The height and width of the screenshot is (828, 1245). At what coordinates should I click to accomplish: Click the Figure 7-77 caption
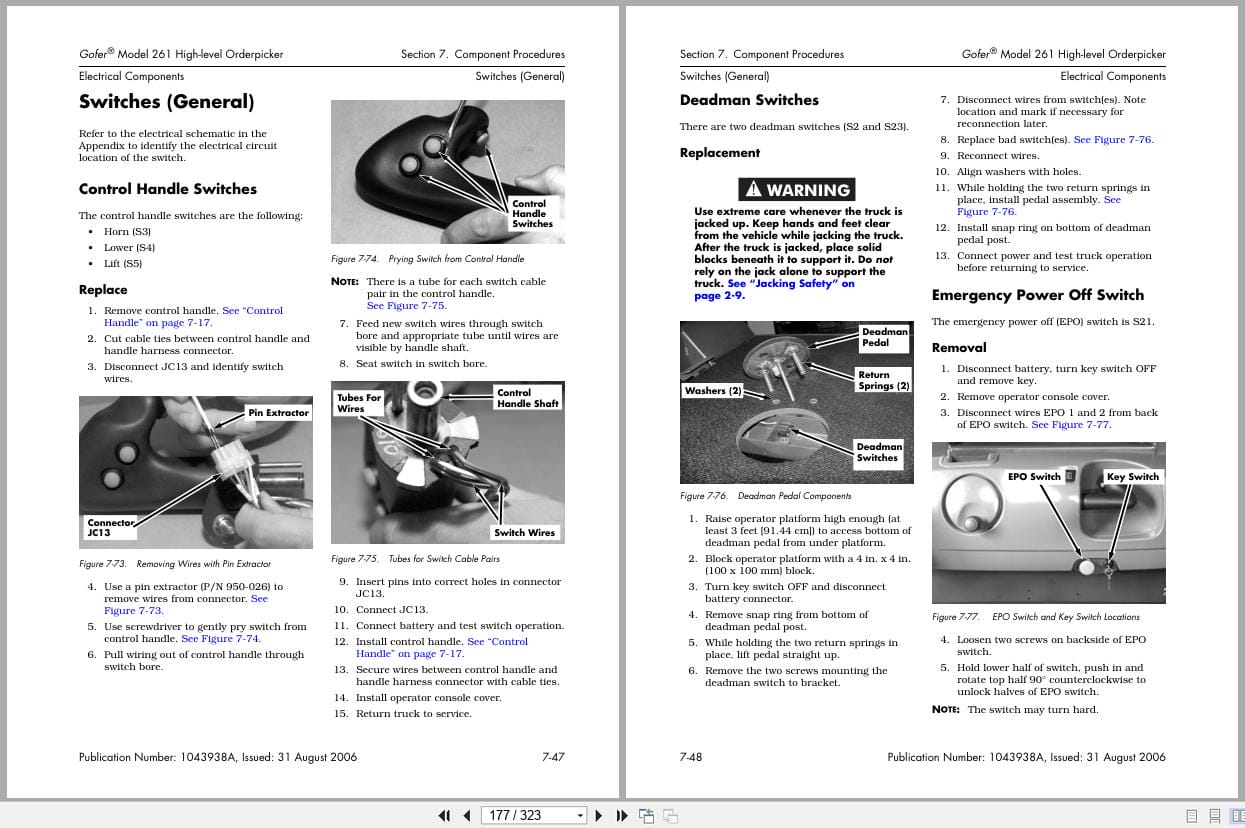pos(1036,617)
